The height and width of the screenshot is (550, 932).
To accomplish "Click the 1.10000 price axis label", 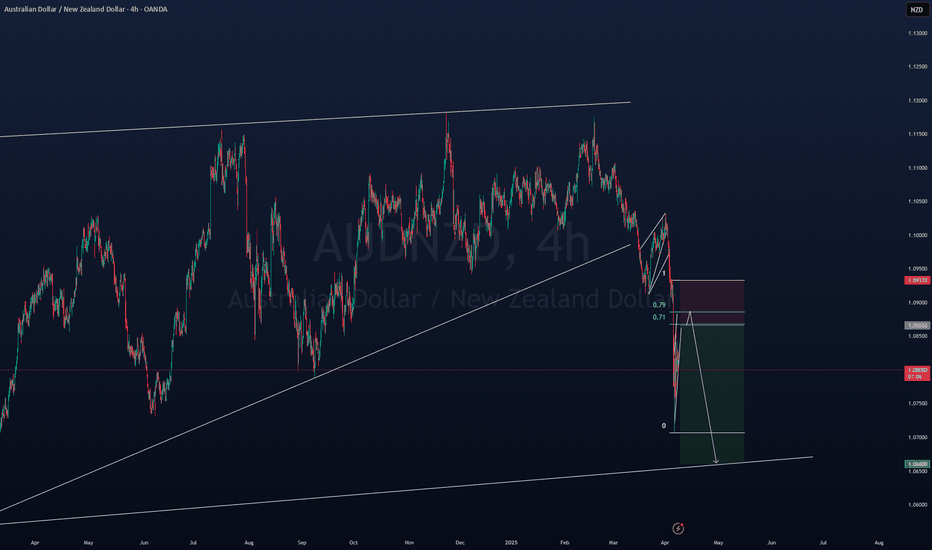I will tap(917, 235).
